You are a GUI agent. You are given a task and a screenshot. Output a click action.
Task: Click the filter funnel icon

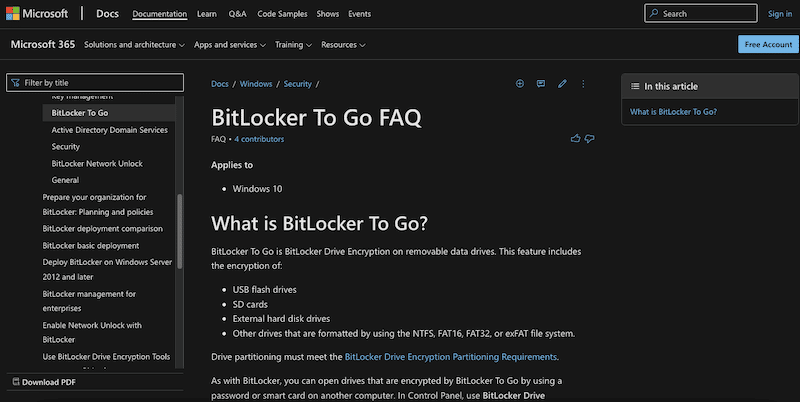pos(15,83)
